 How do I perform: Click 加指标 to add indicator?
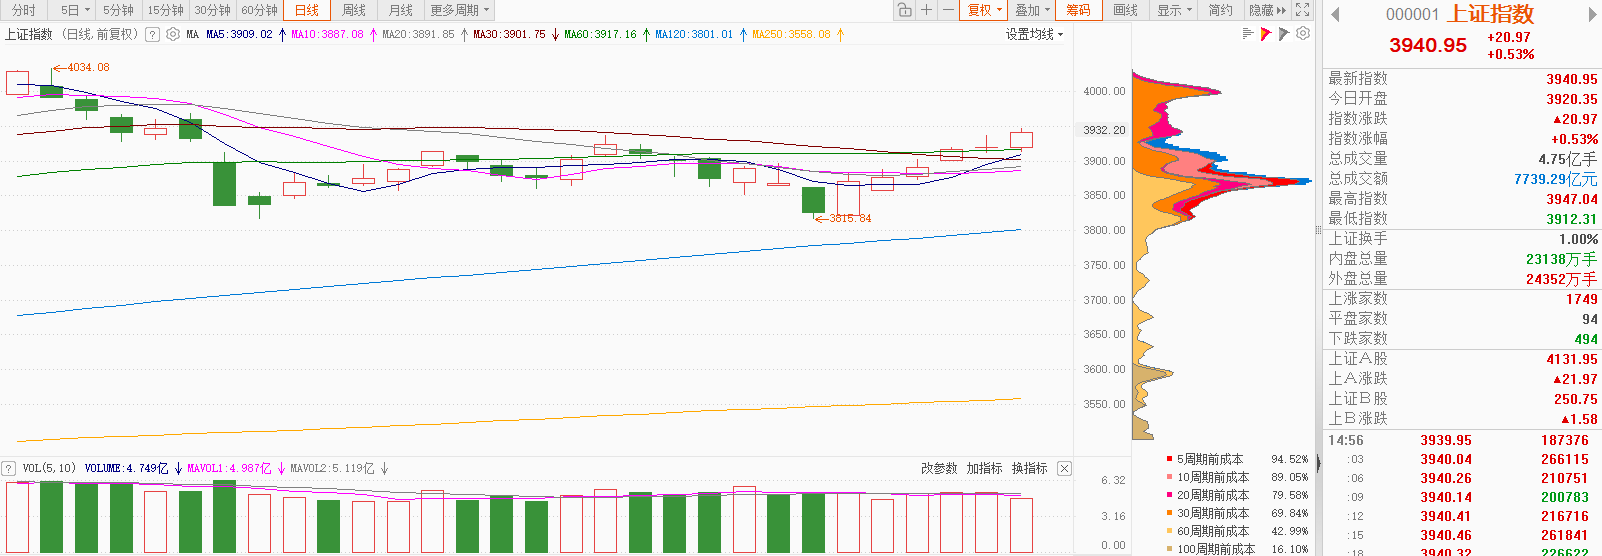[984, 468]
